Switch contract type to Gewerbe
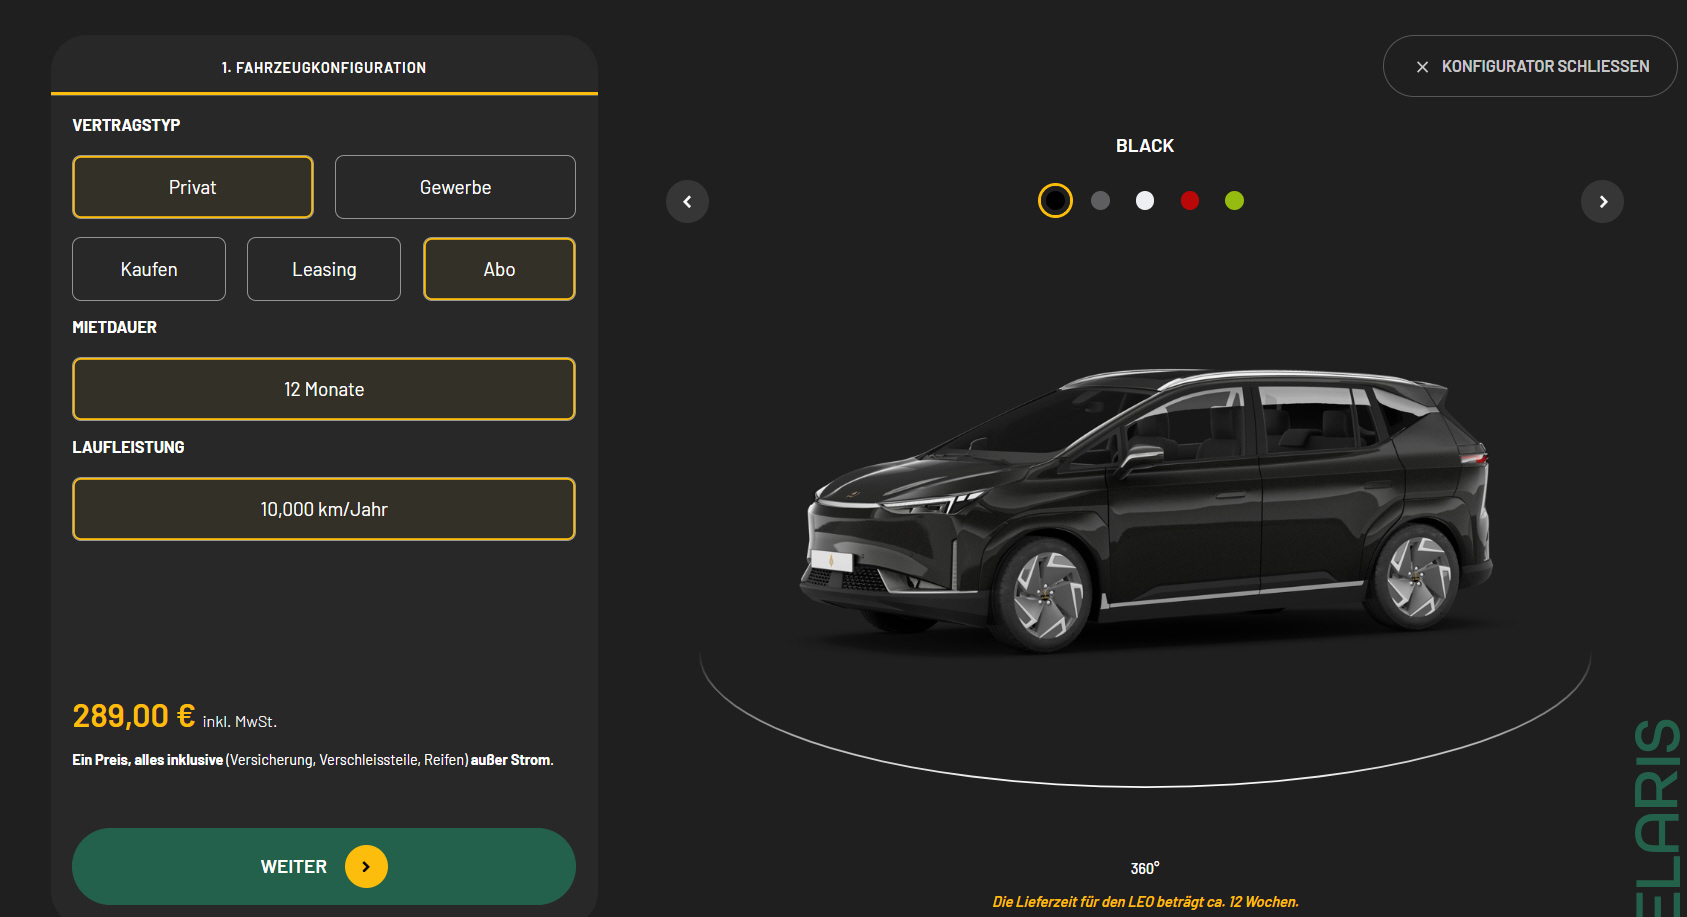The height and width of the screenshot is (917, 1687). pos(455,187)
